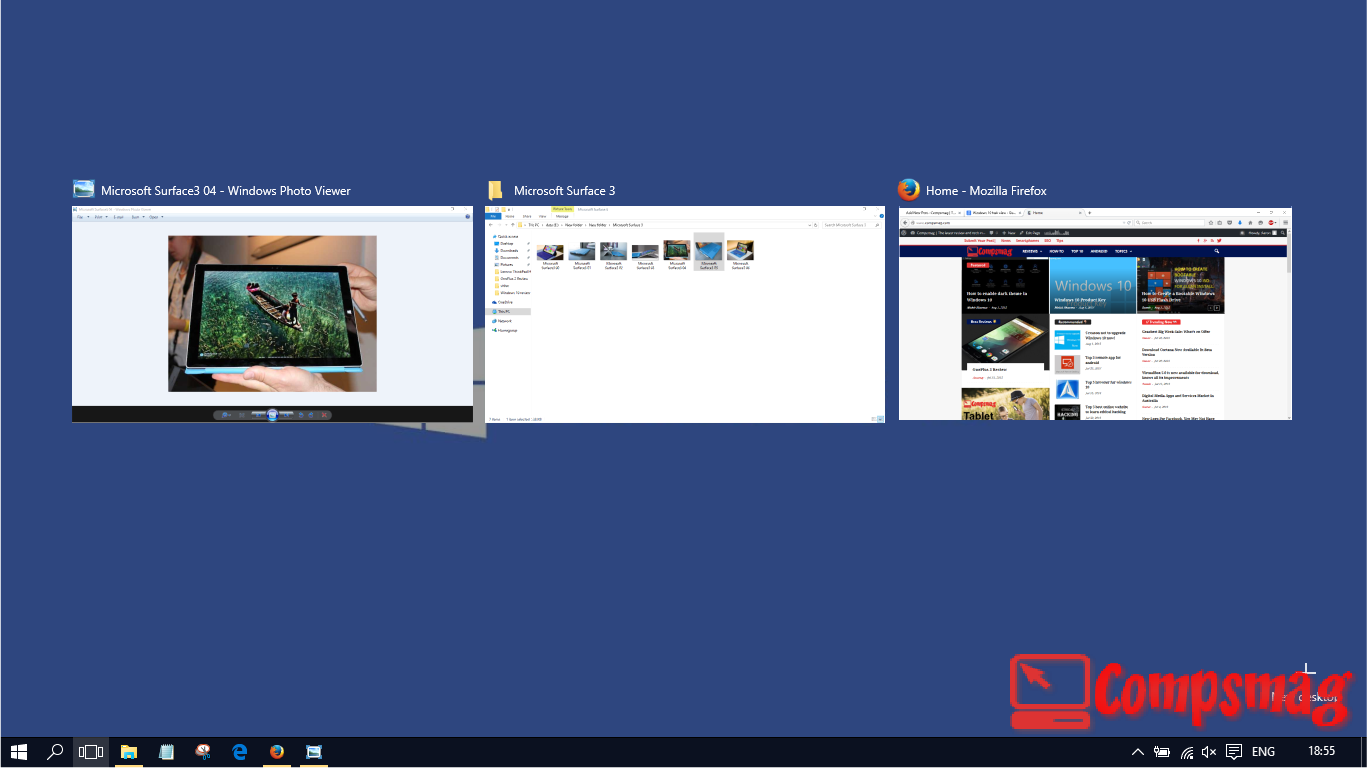This screenshot has width=1369, height=769.
Task: Open Microsoft Edge from the taskbar
Action: pyautogui.click(x=240, y=752)
